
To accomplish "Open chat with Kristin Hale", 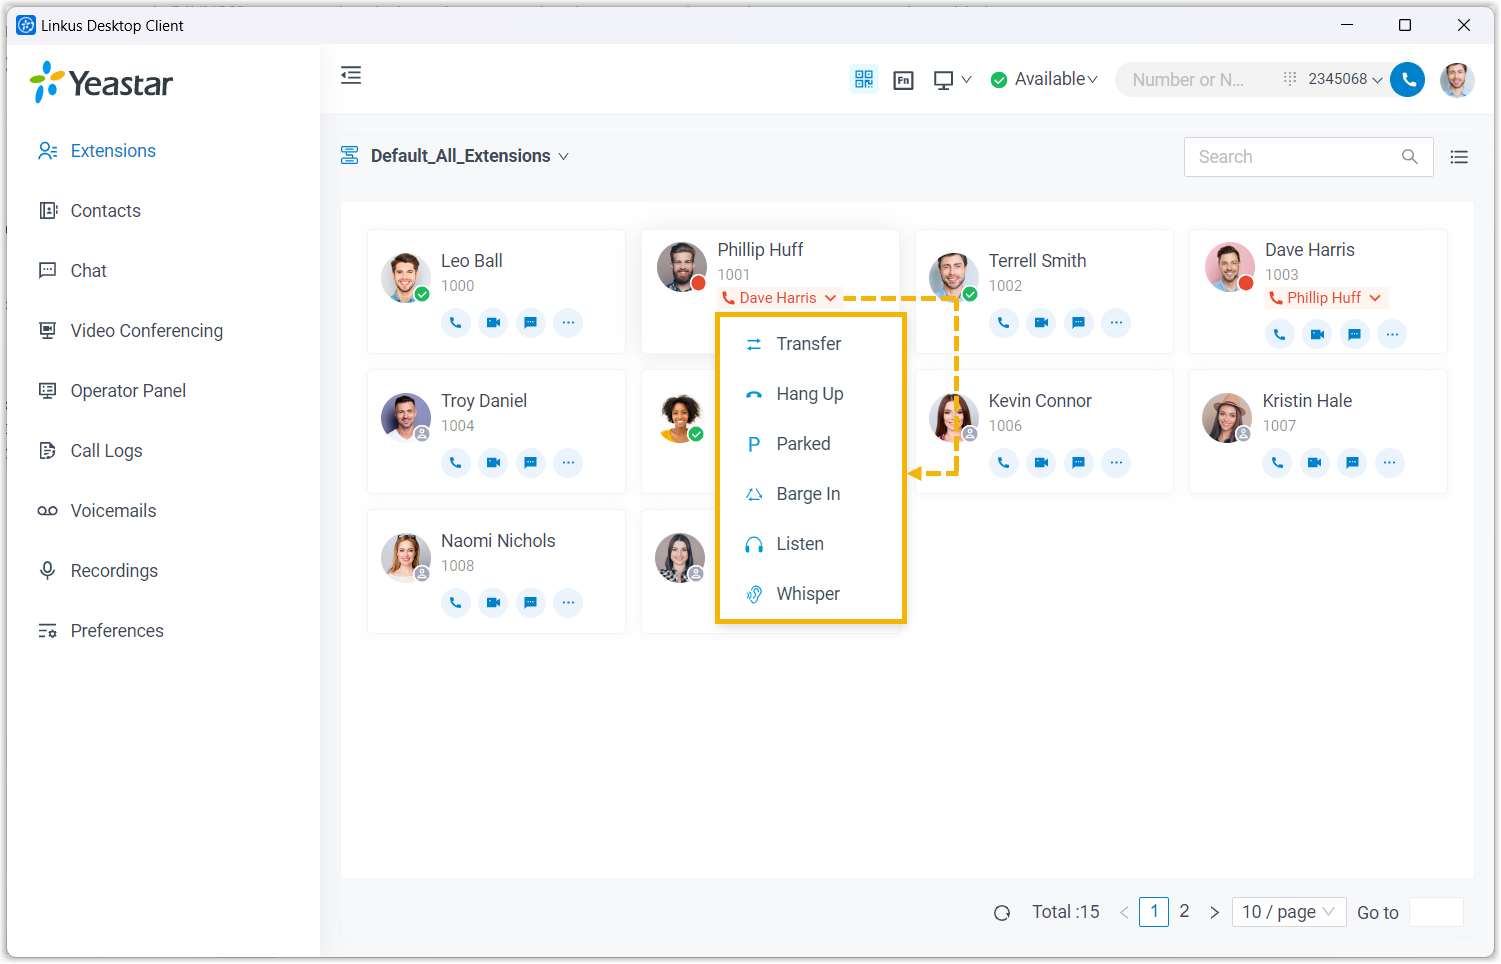I will point(1352,462).
